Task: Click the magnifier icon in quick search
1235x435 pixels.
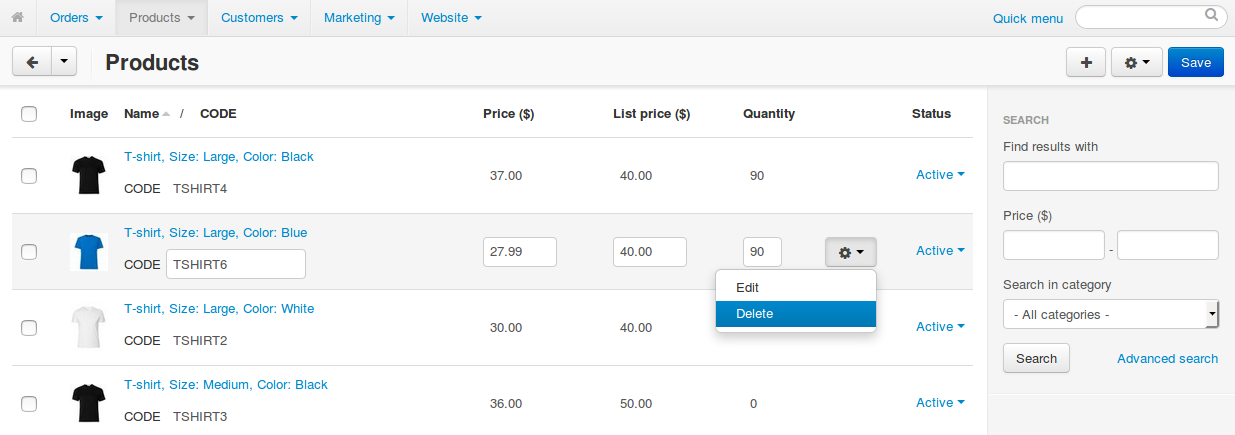Action: tap(1211, 15)
